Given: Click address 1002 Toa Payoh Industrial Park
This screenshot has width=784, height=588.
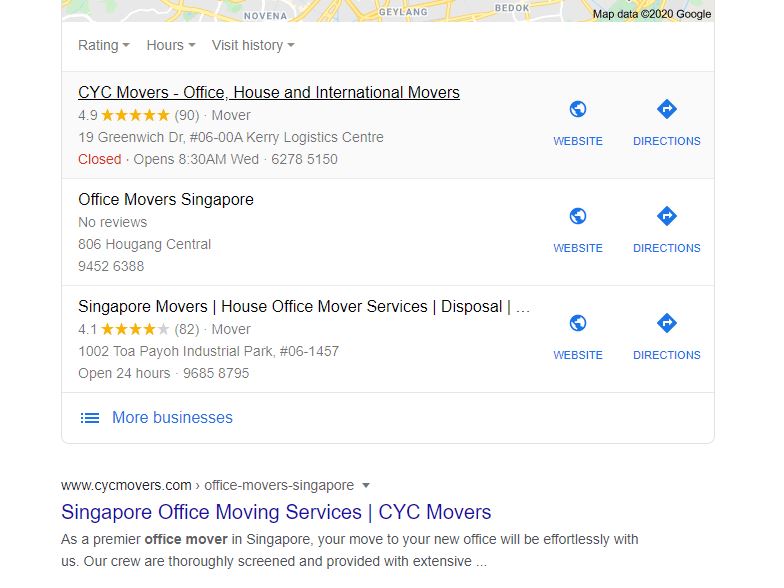Looking at the screenshot, I should click(208, 352).
